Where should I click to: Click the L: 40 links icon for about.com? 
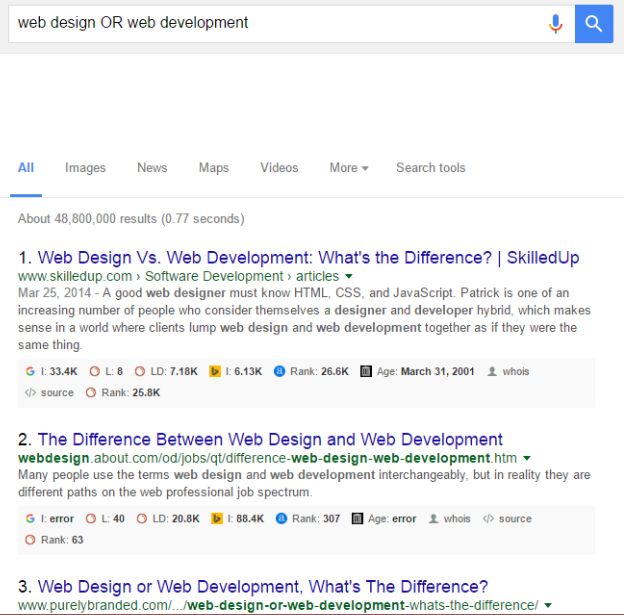(x=91, y=519)
